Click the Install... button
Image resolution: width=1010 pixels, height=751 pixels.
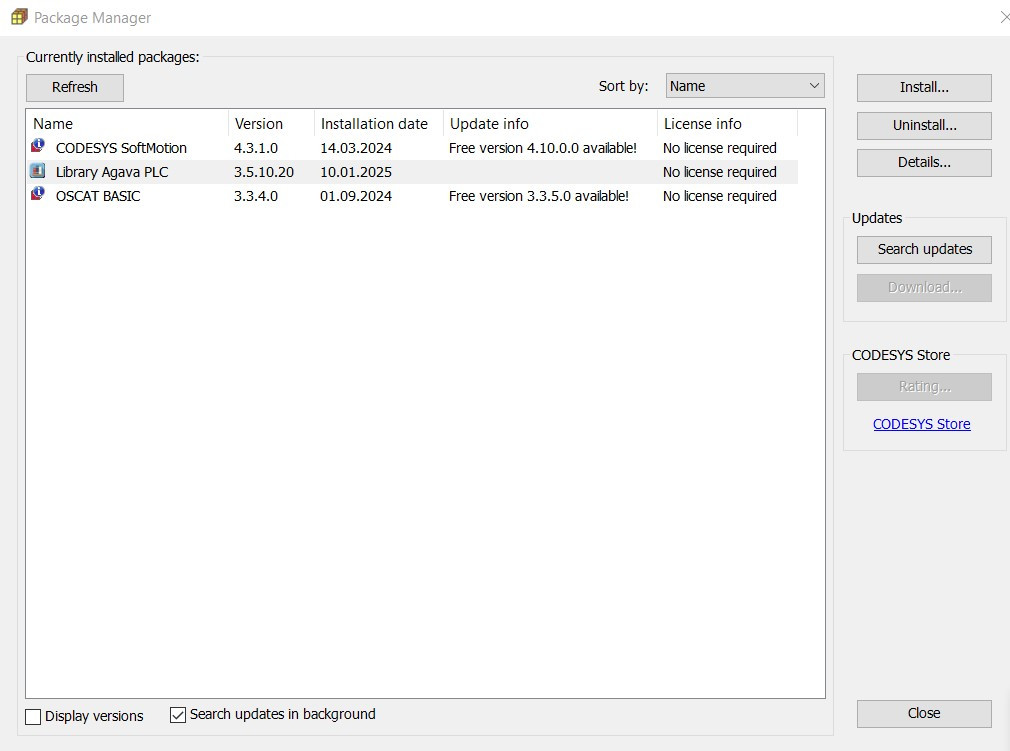point(924,87)
